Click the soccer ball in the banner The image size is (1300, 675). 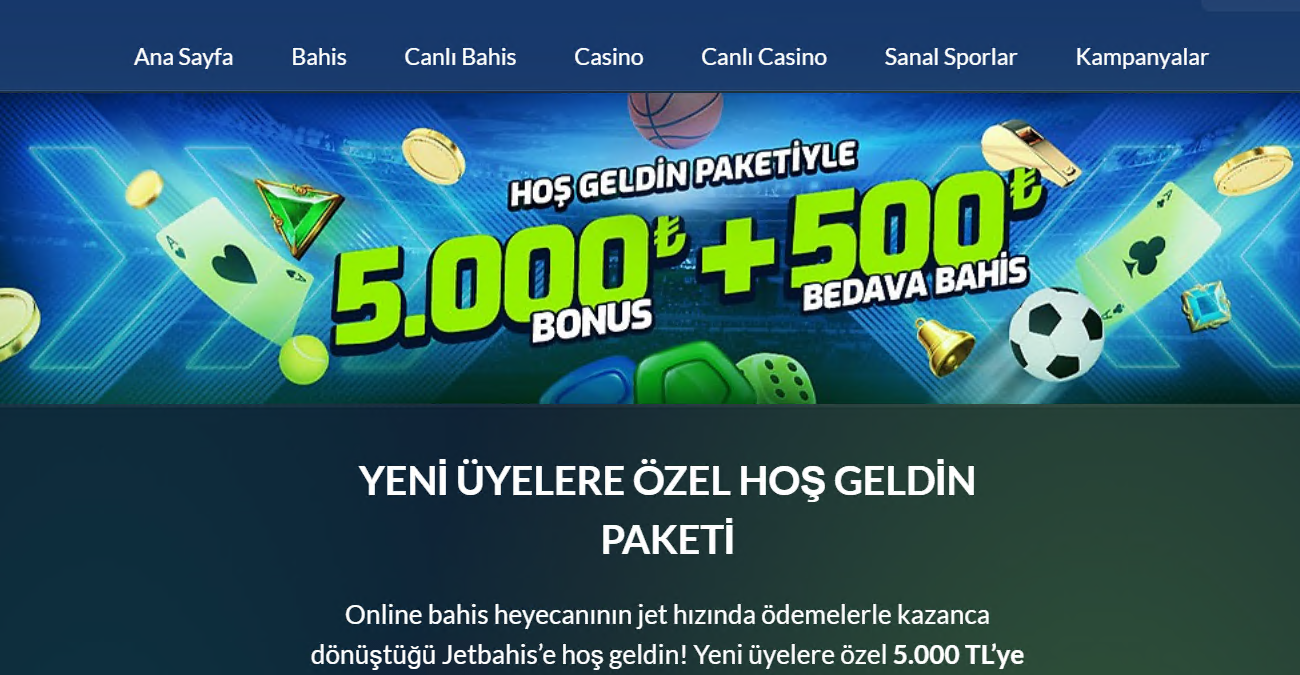(x=1055, y=334)
